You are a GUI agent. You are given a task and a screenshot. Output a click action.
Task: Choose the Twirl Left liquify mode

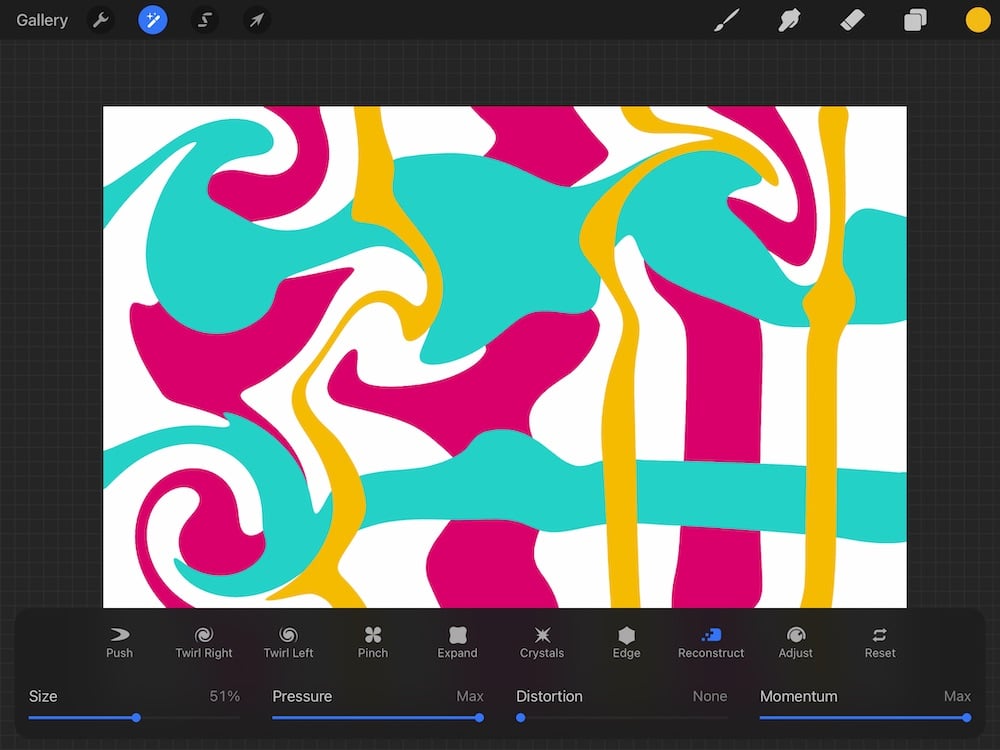(288, 643)
